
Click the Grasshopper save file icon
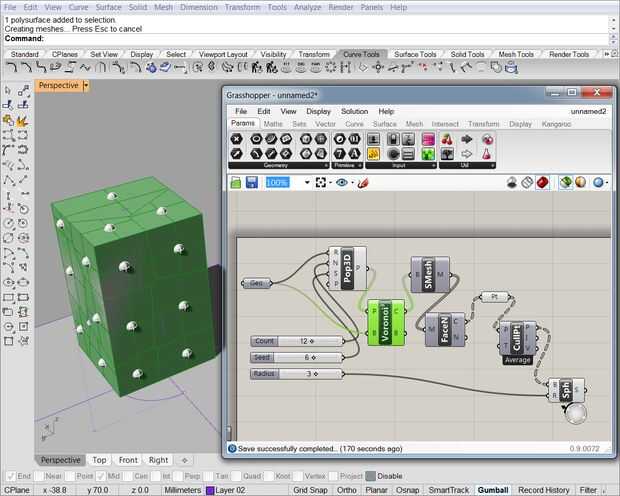[251, 183]
